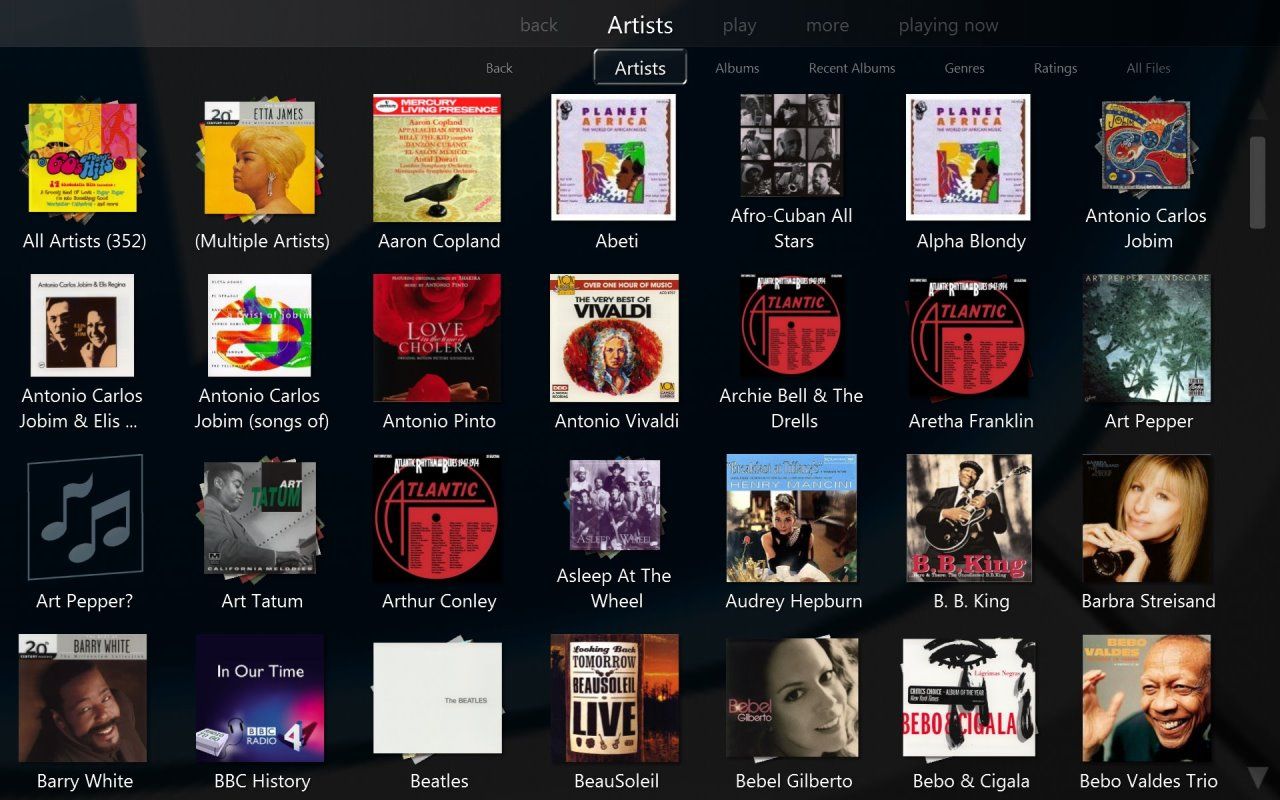
Task: Open Art Tatum album cover
Action: 259,517
